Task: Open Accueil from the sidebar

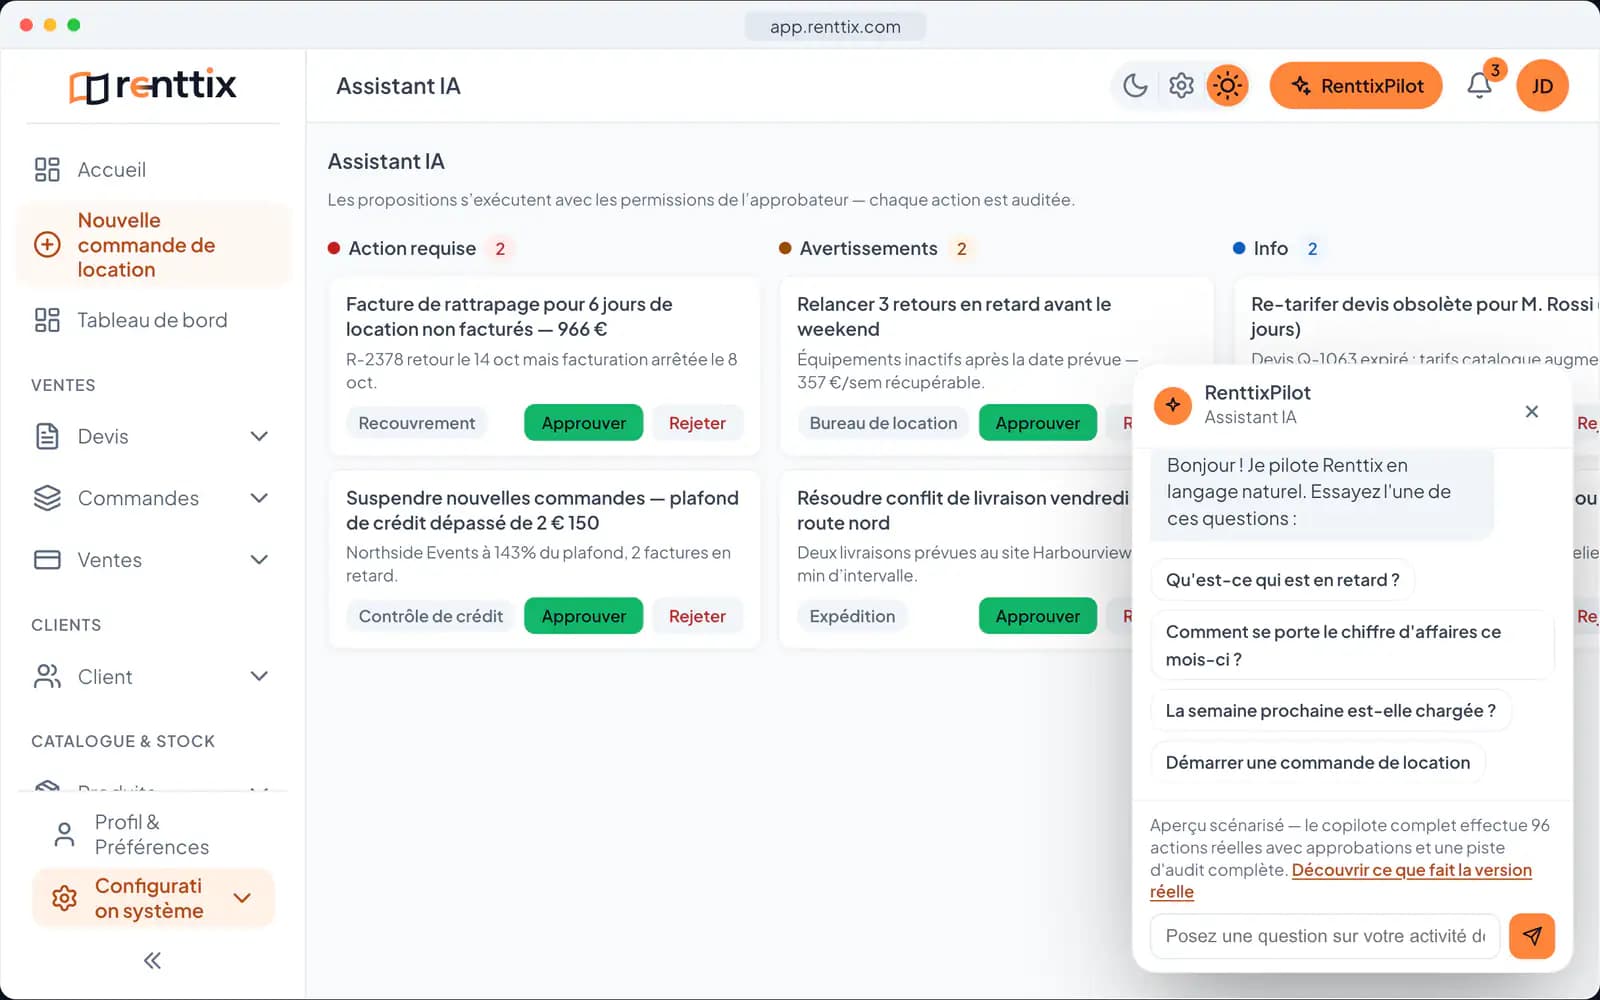Action: click(x=152, y=170)
